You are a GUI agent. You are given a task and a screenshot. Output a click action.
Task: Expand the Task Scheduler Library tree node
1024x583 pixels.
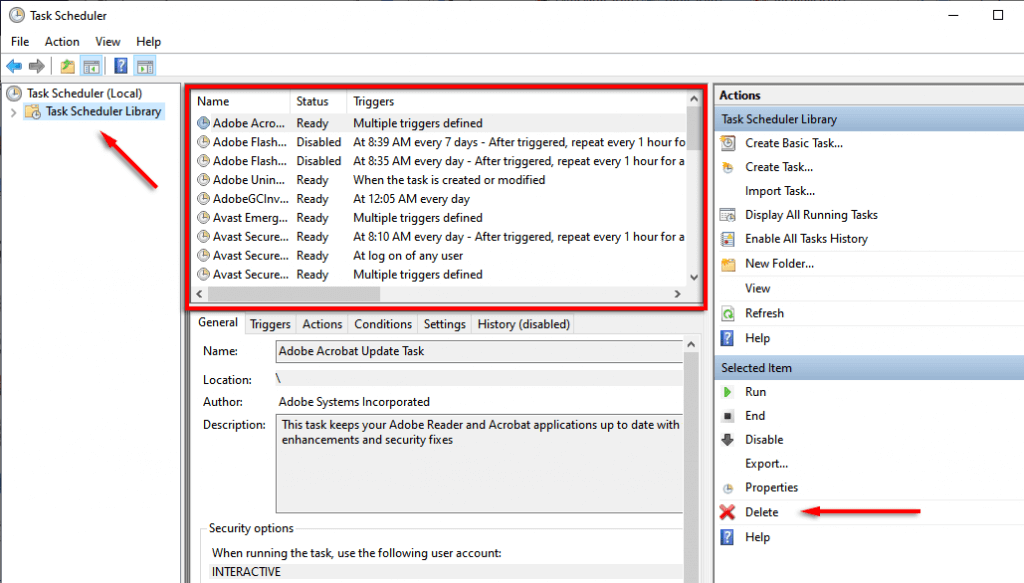coord(13,112)
